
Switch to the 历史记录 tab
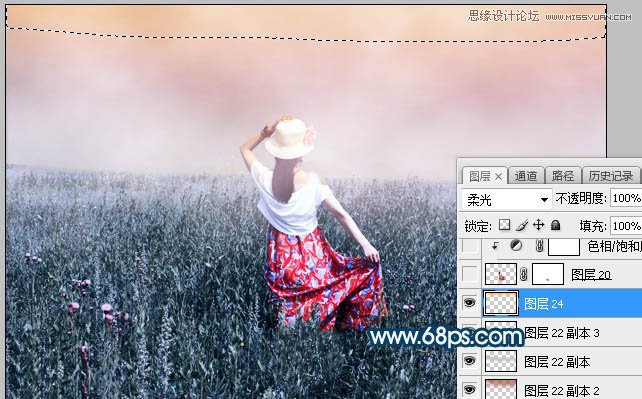(610, 176)
